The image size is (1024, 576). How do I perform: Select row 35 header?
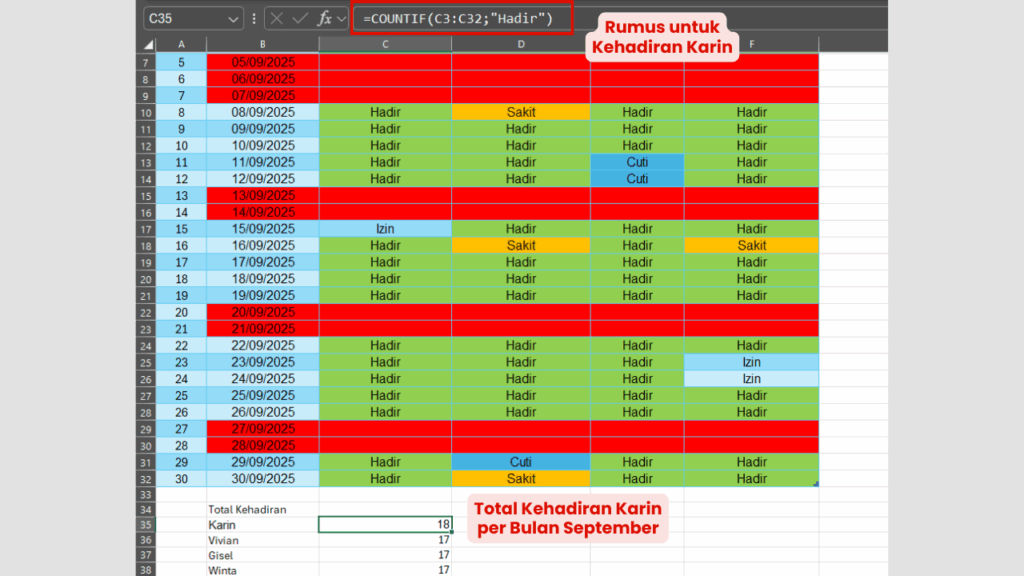[x=145, y=524]
